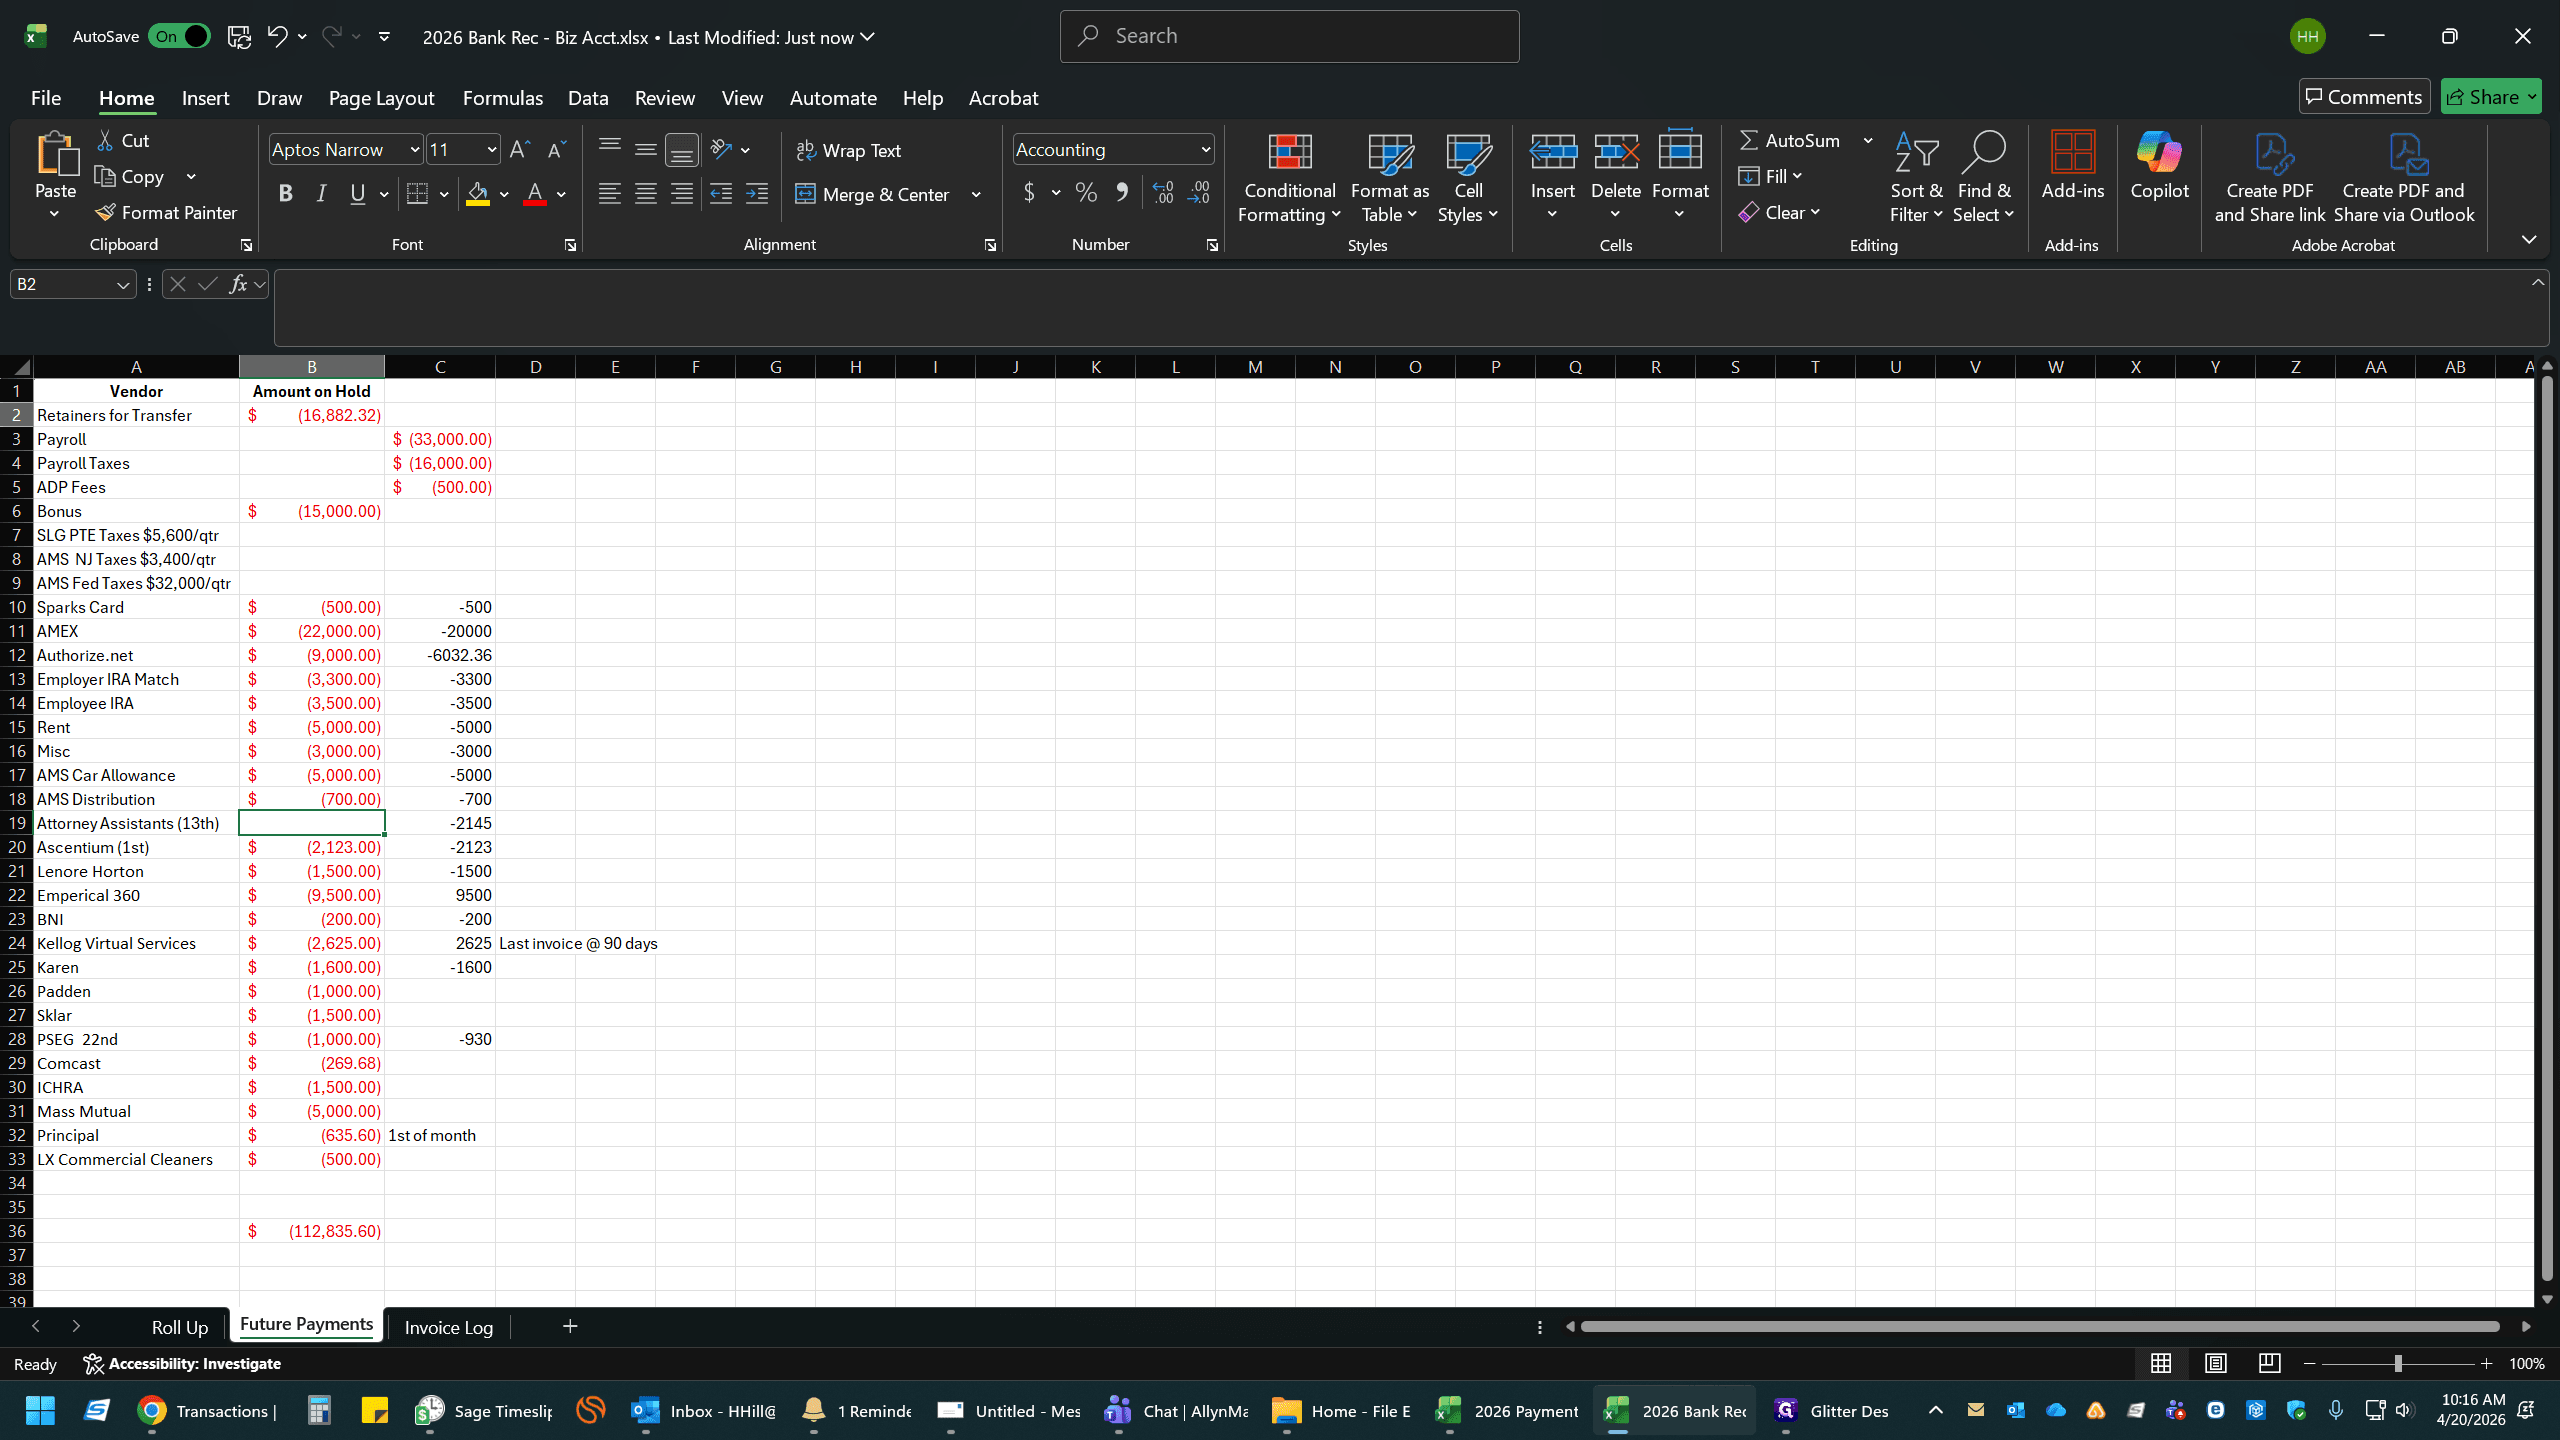2560x1440 pixels.
Task: Launch Copilot from the ribbon
Action: 2159,166
